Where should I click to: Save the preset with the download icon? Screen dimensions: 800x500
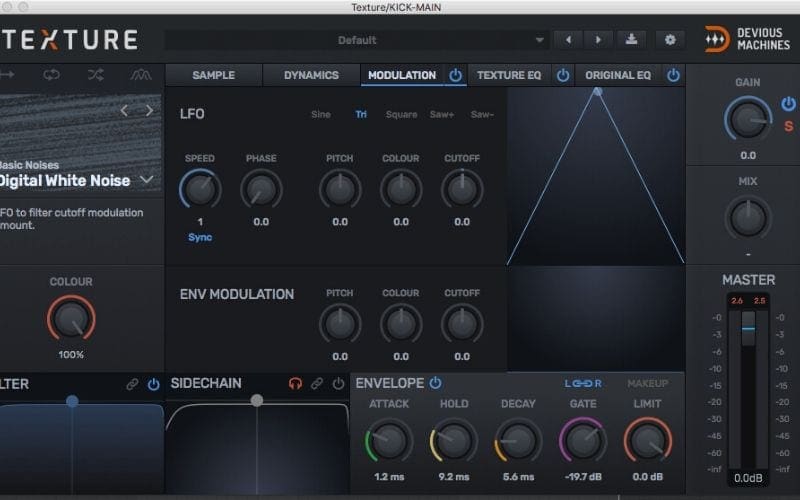(x=631, y=40)
